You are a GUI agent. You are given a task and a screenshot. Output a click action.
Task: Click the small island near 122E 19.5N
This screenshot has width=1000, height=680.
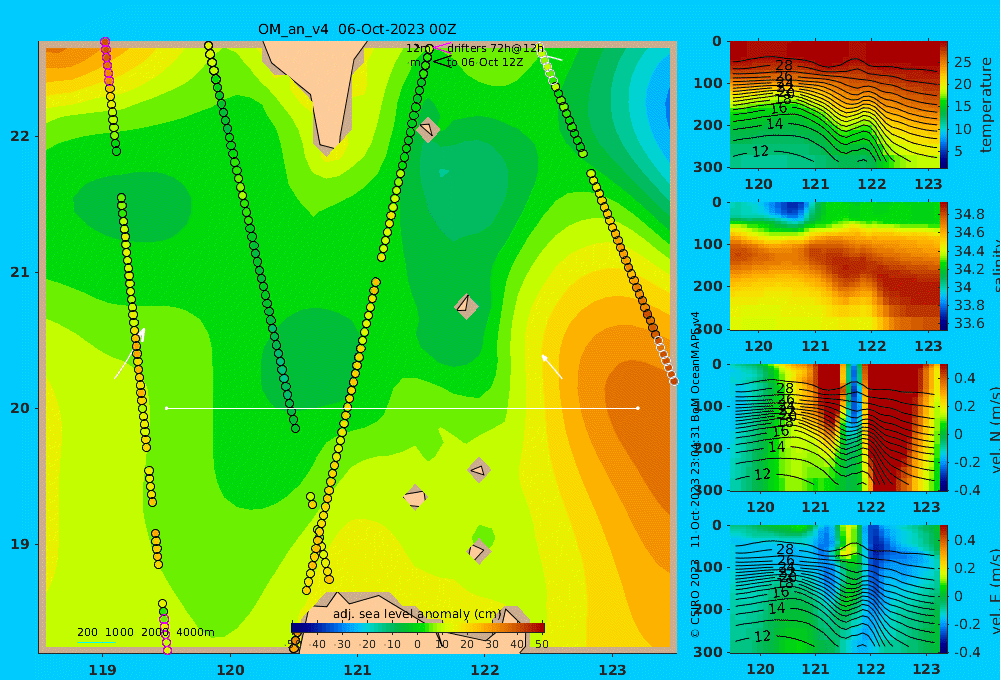479,471
